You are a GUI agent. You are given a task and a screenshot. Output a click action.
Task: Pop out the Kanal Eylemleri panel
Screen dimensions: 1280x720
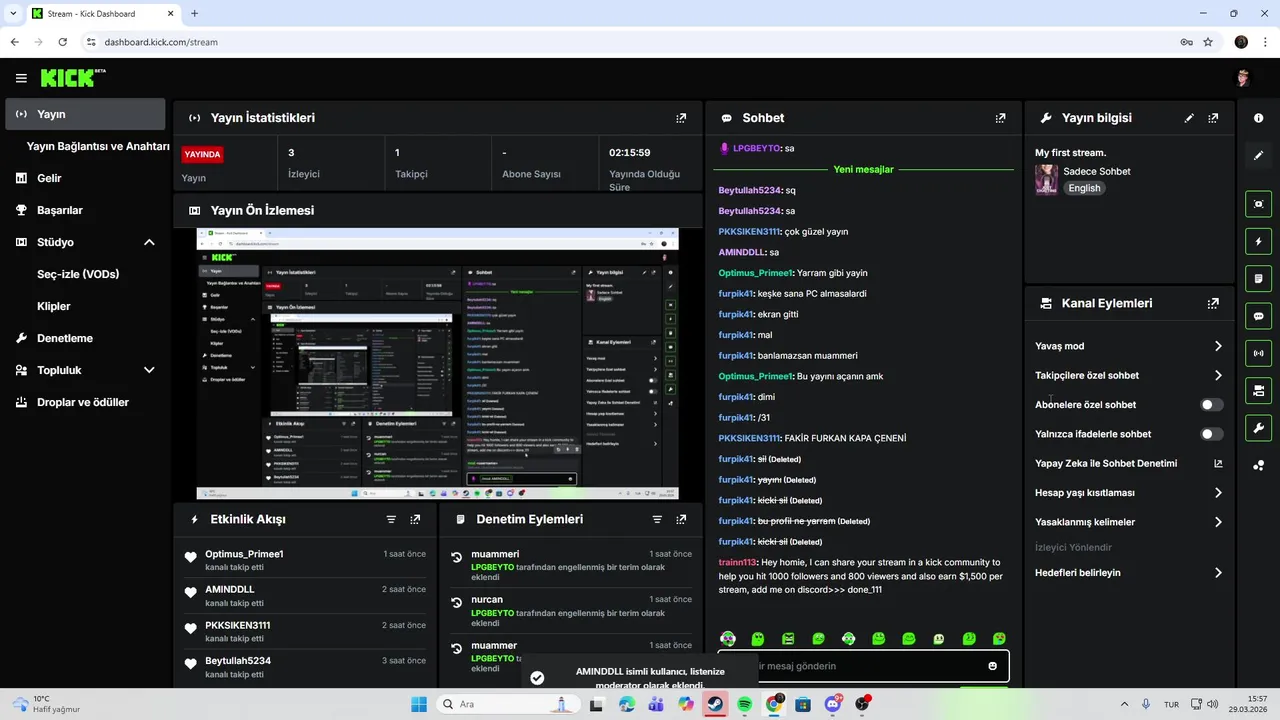(1213, 303)
